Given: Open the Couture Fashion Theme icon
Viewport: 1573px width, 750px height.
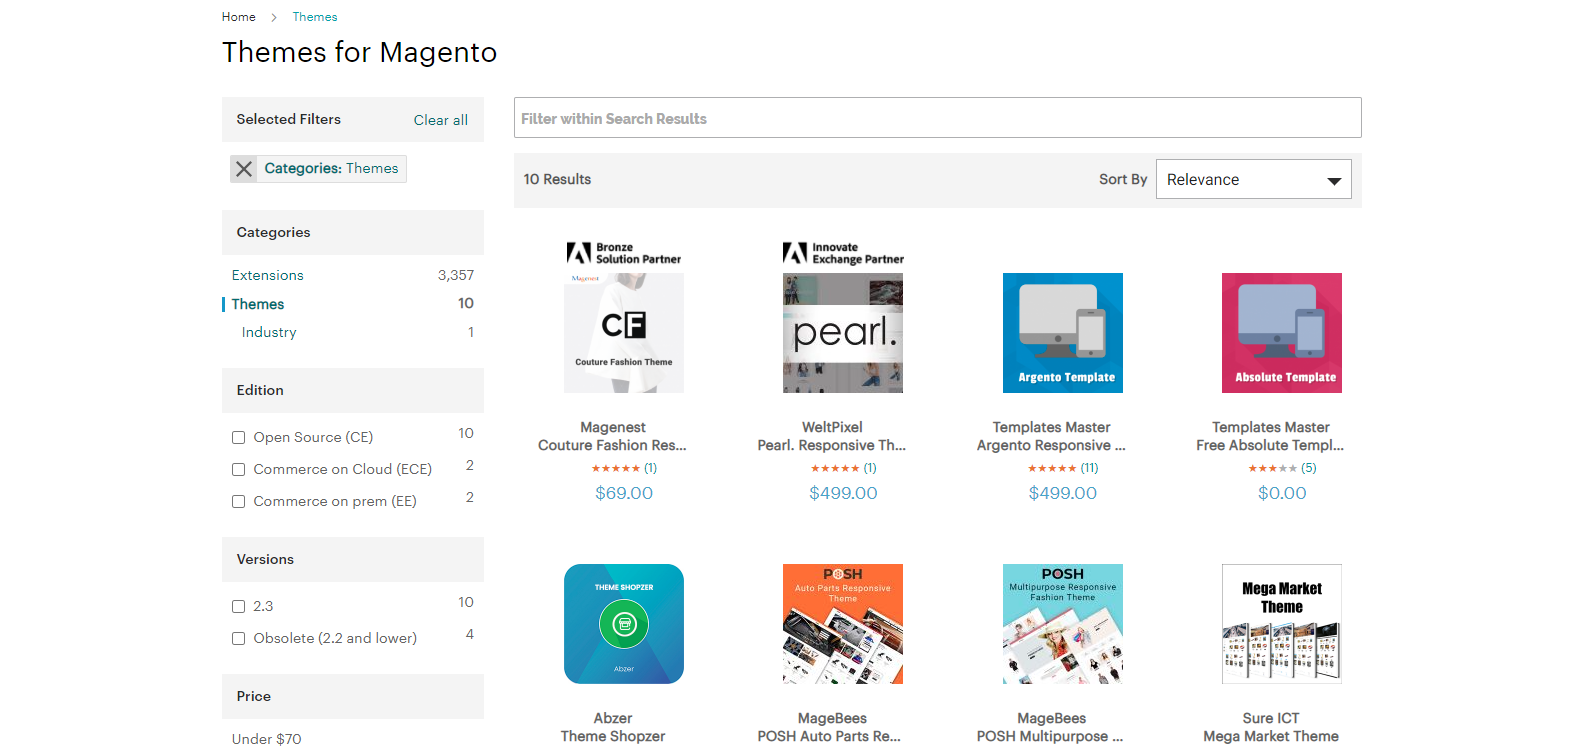Looking at the screenshot, I should (x=624, y=332).
